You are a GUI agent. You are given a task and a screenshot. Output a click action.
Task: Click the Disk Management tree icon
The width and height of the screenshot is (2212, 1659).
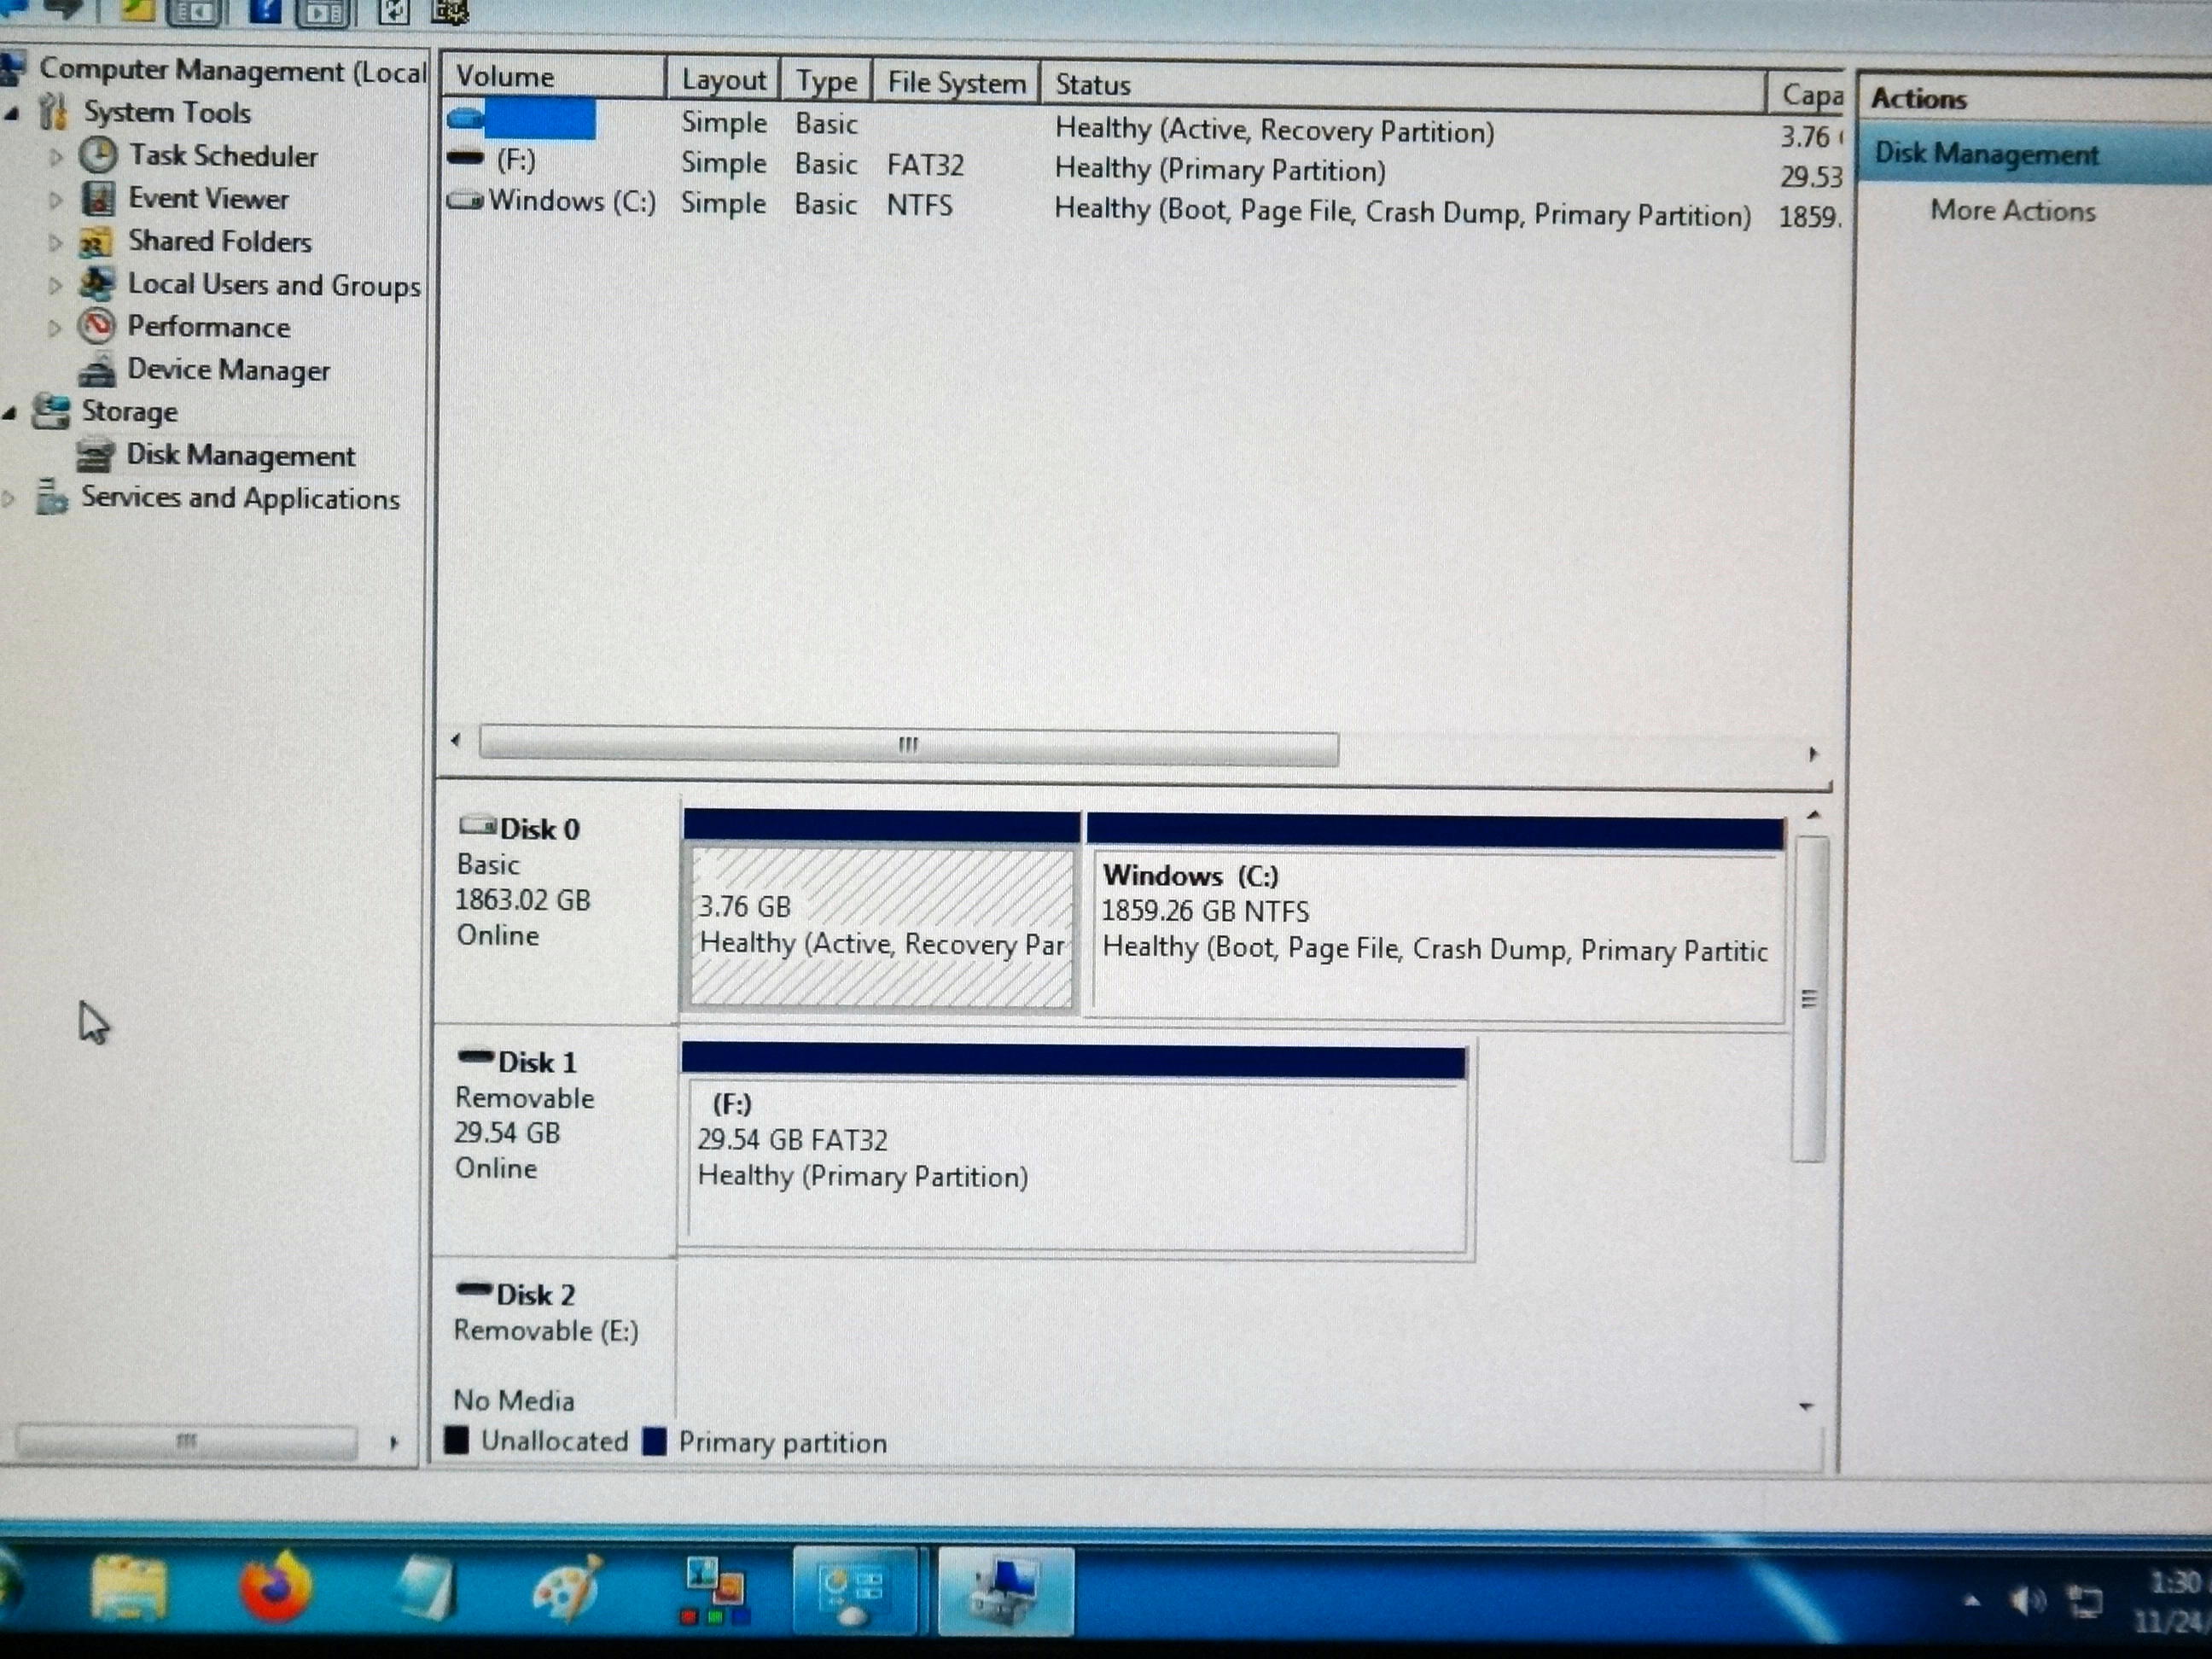coord(95,456)
